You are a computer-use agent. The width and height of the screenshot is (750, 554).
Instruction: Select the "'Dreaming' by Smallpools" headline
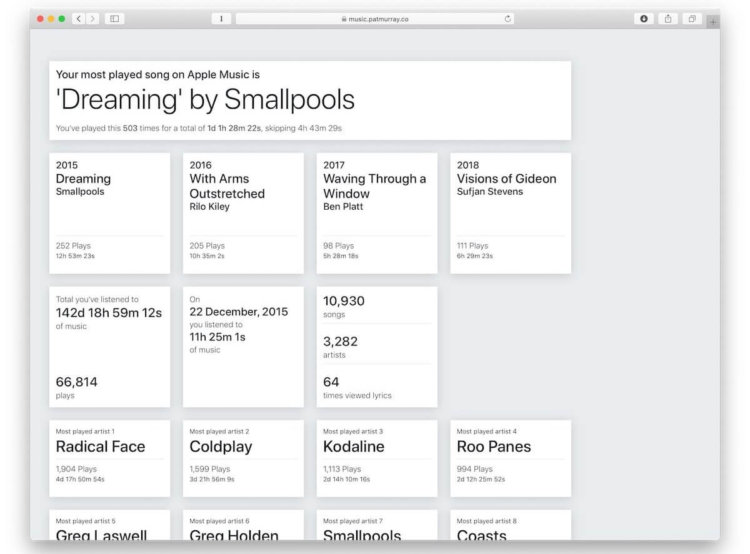pyautogui.click(x=205, y=100)
